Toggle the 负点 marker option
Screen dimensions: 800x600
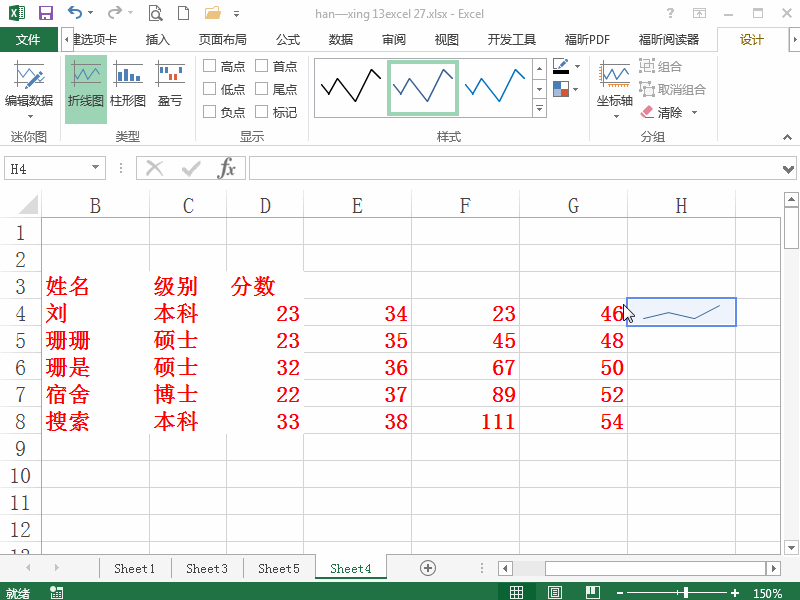[208, 112]
